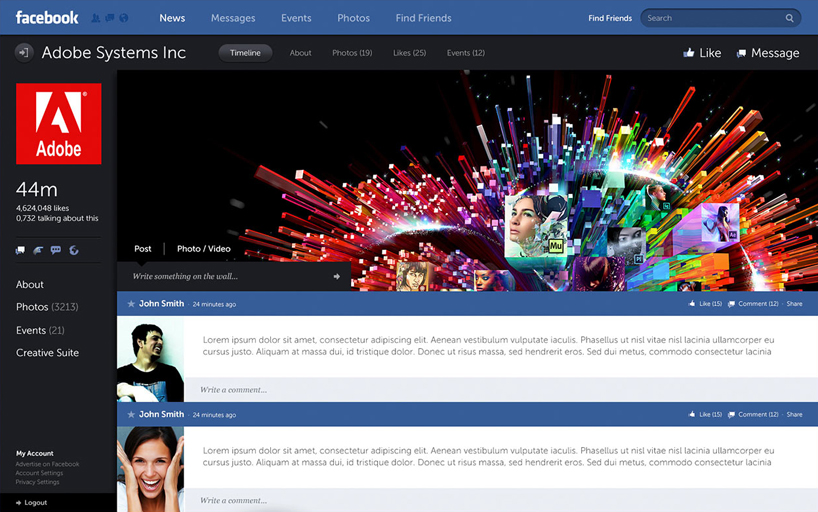Click the 0,732 talking about this text
Viewport: 818px width, 512px height.
[57, 218]
